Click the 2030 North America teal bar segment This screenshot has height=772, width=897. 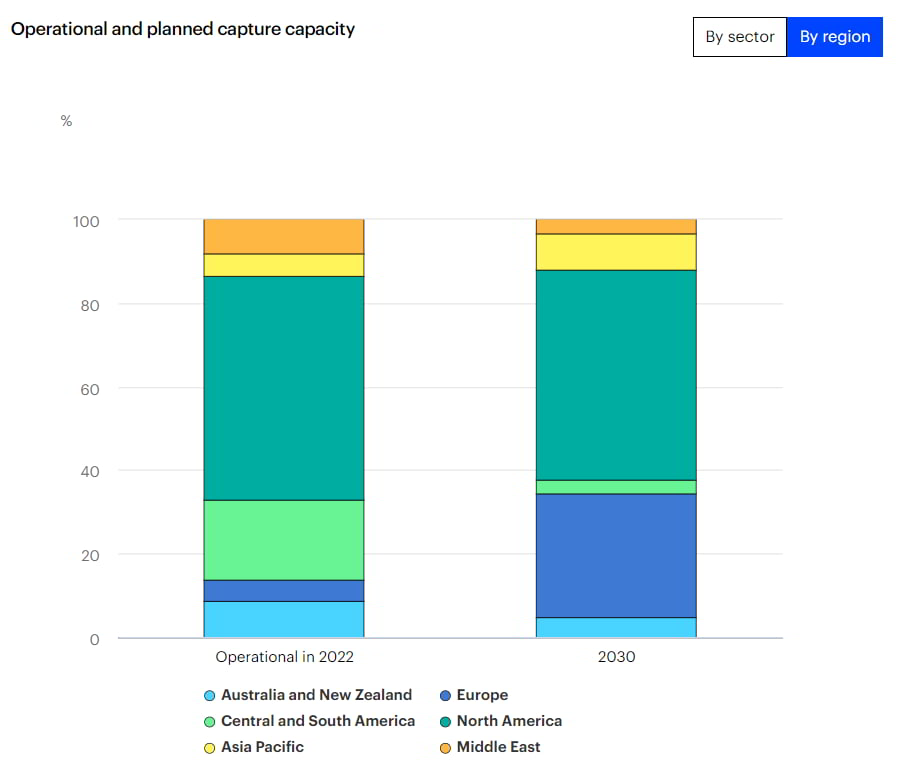(x=616, y=375)
